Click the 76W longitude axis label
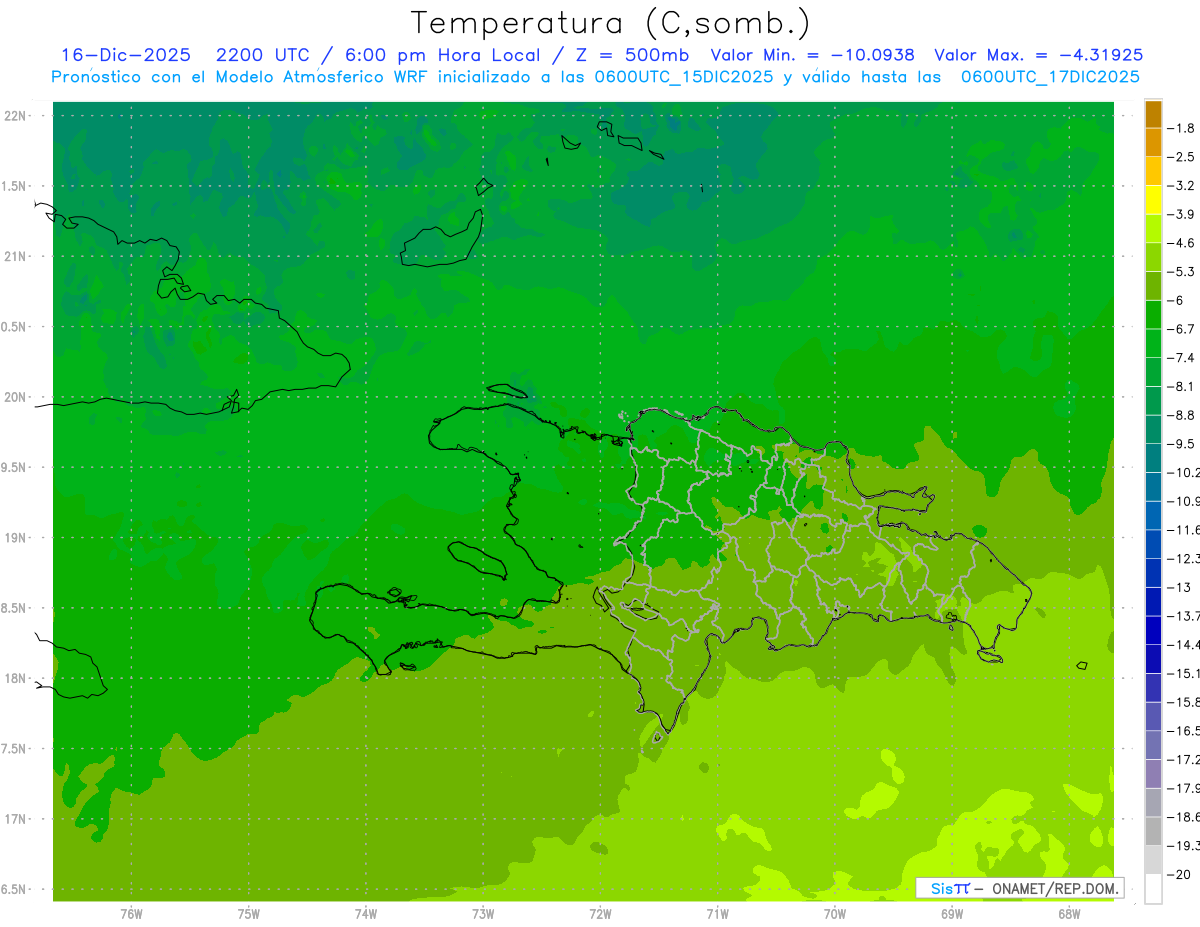Viewport: 1200px width, 927px height. [131, 913]
